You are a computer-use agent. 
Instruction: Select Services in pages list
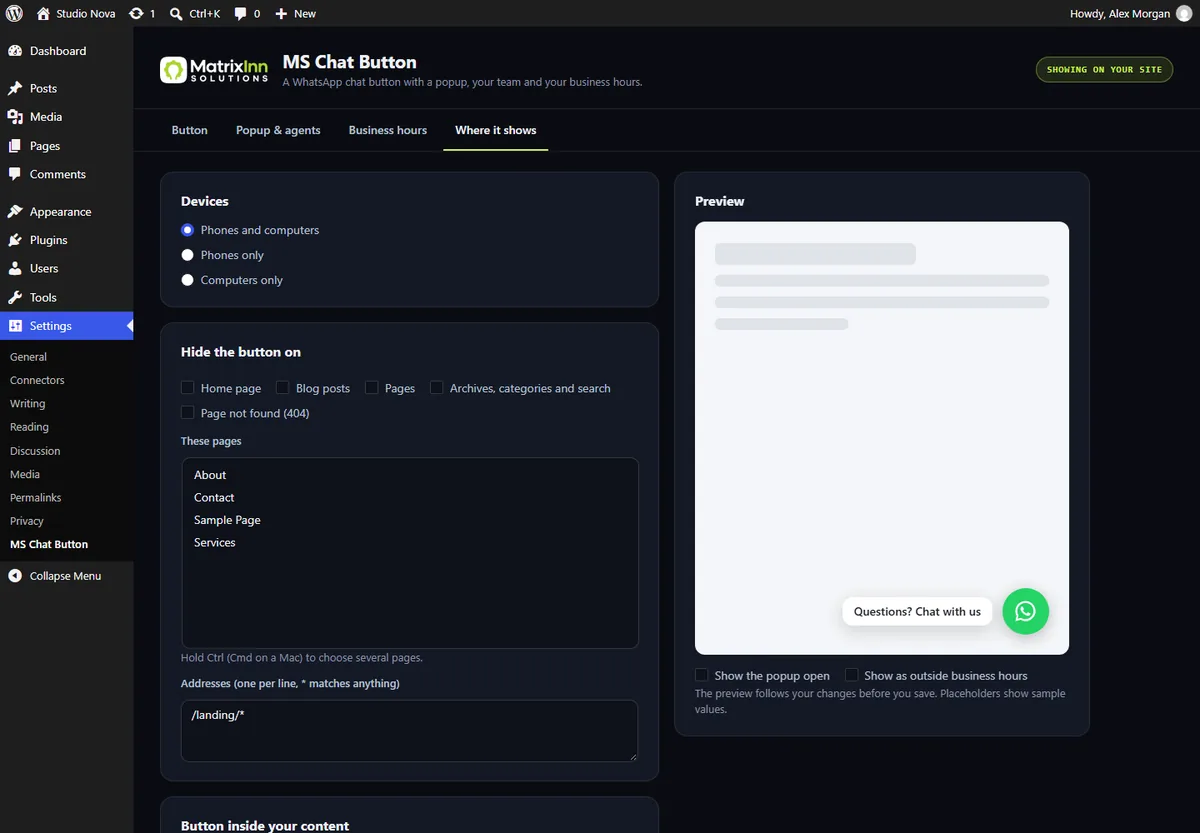click(x=410, y=542)
